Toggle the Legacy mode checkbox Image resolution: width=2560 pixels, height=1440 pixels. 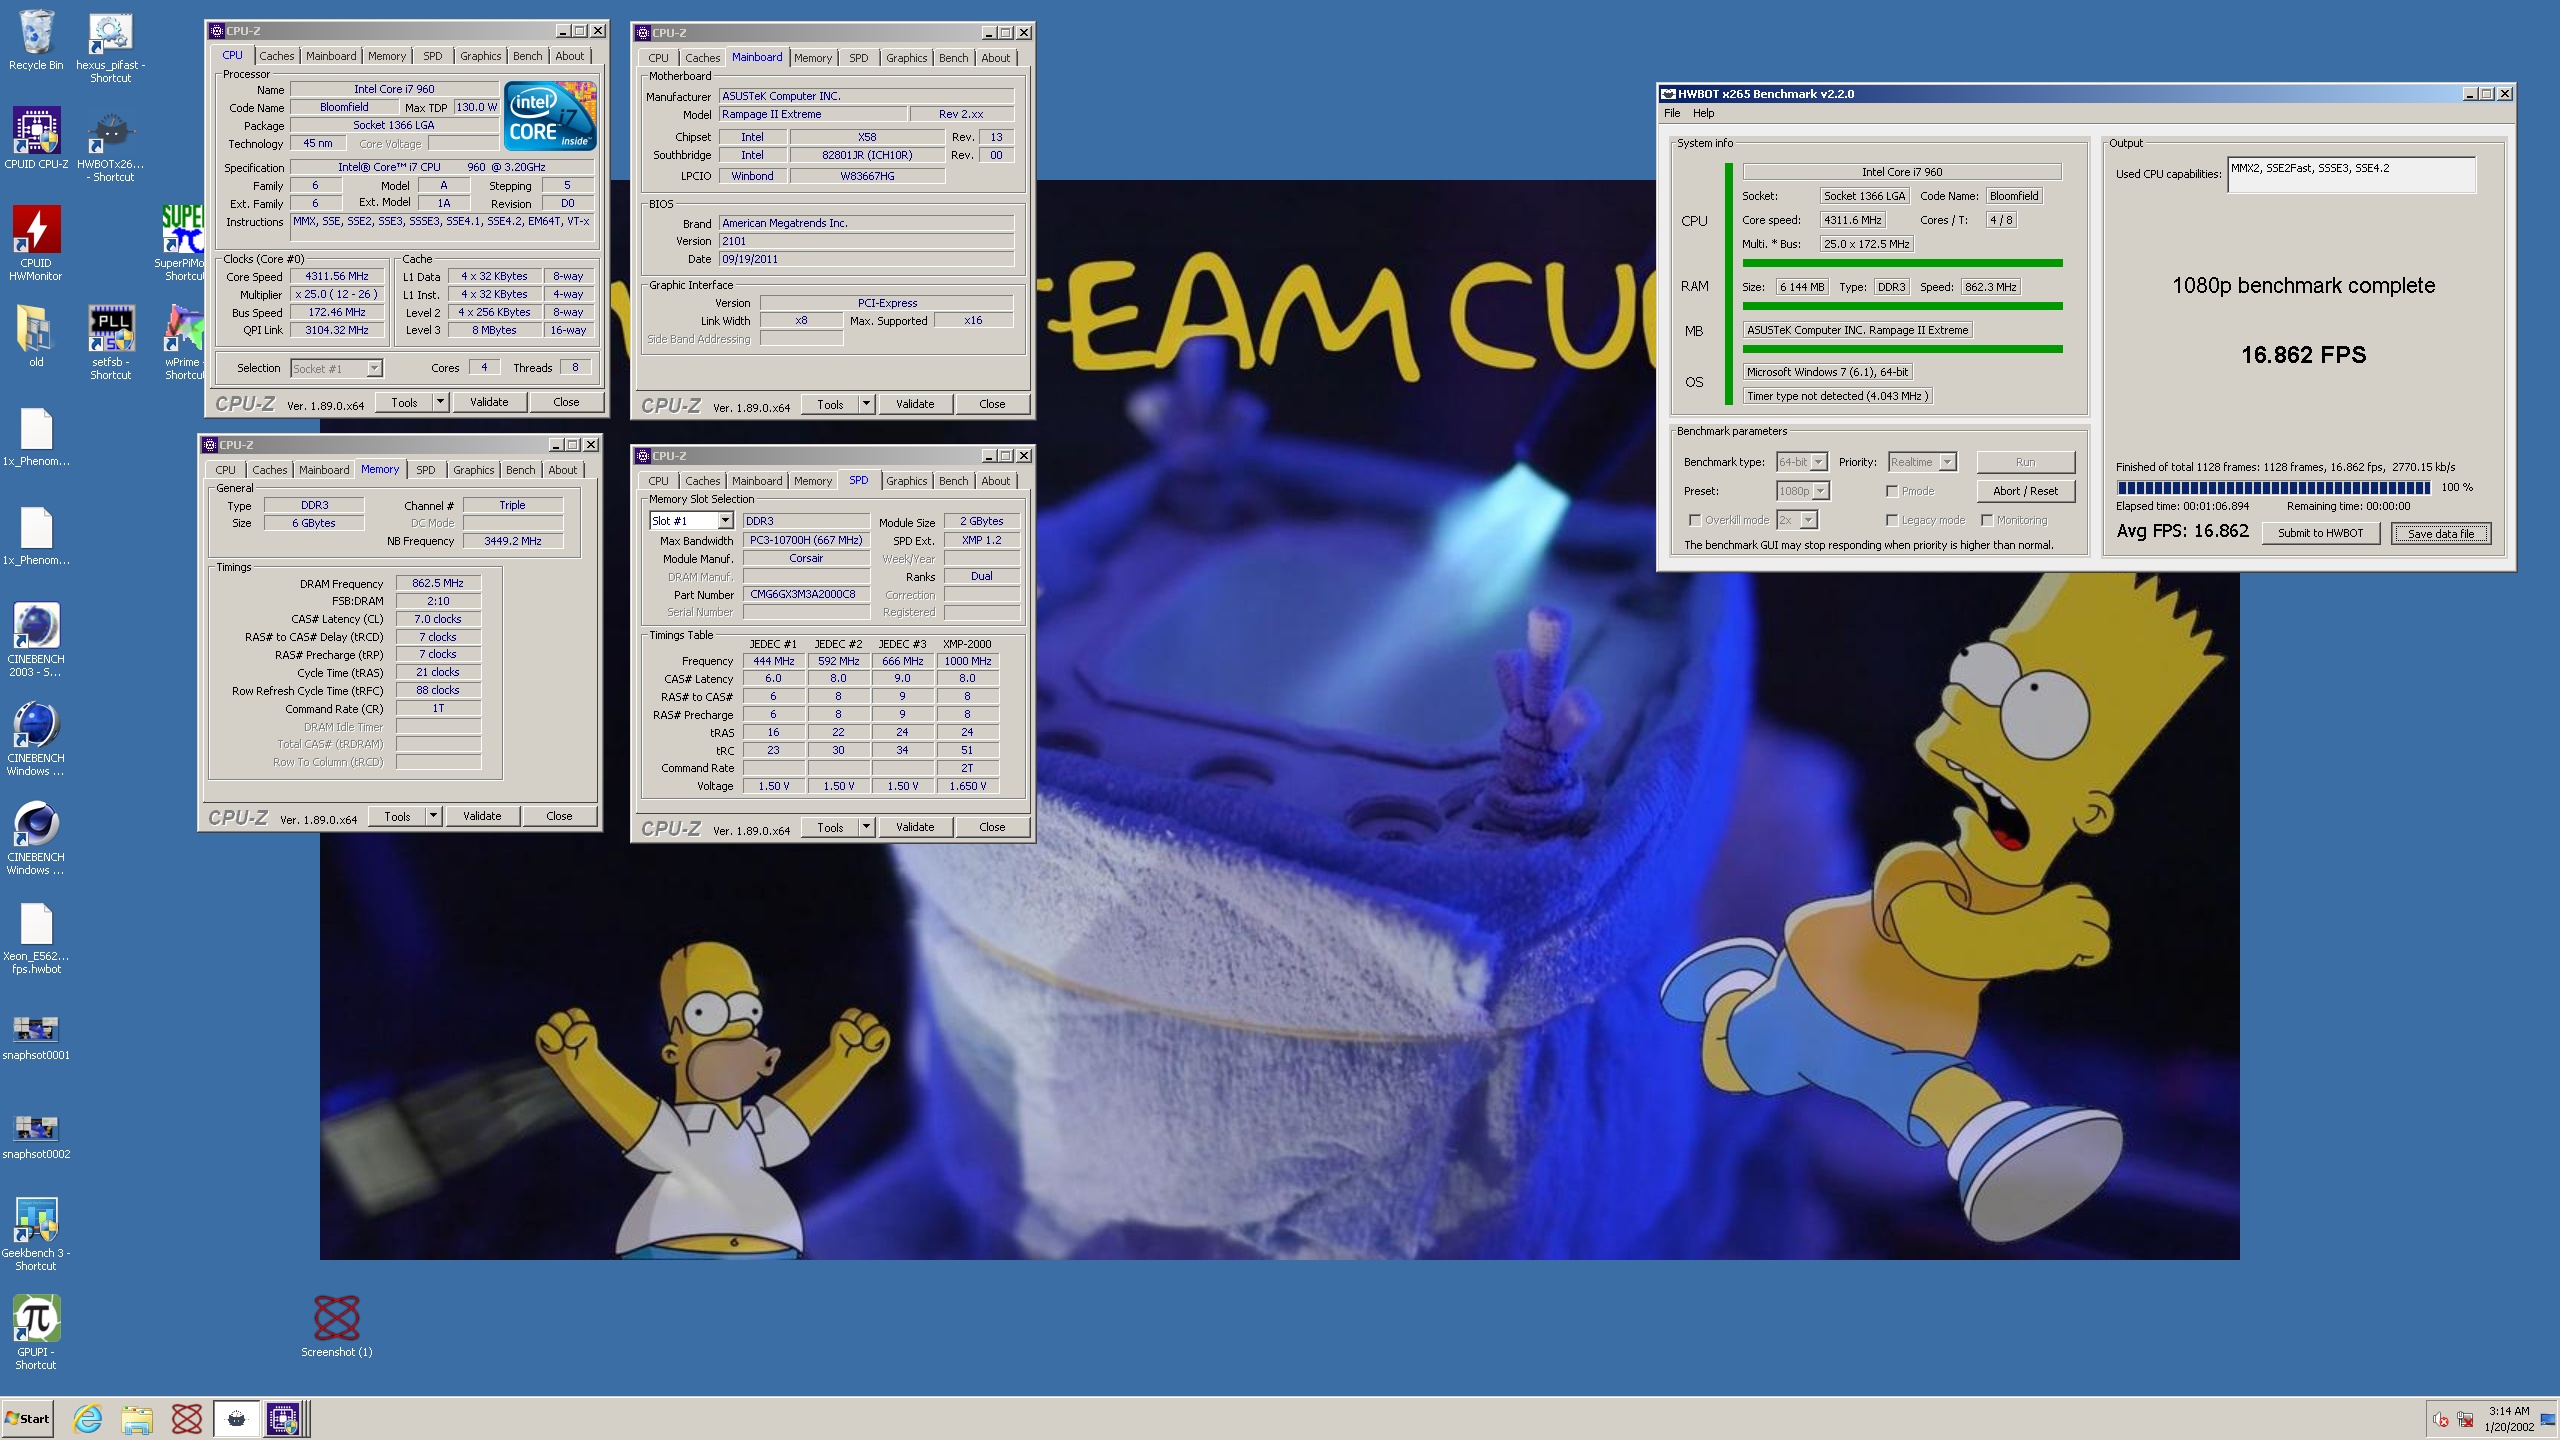point(1892,520)
